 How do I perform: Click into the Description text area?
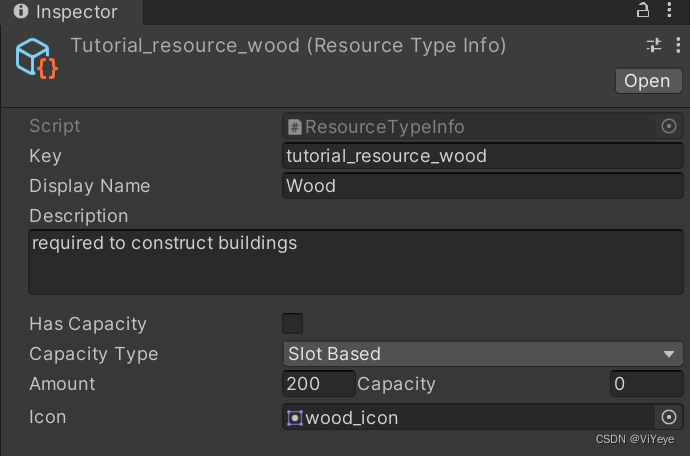[355, 262]
